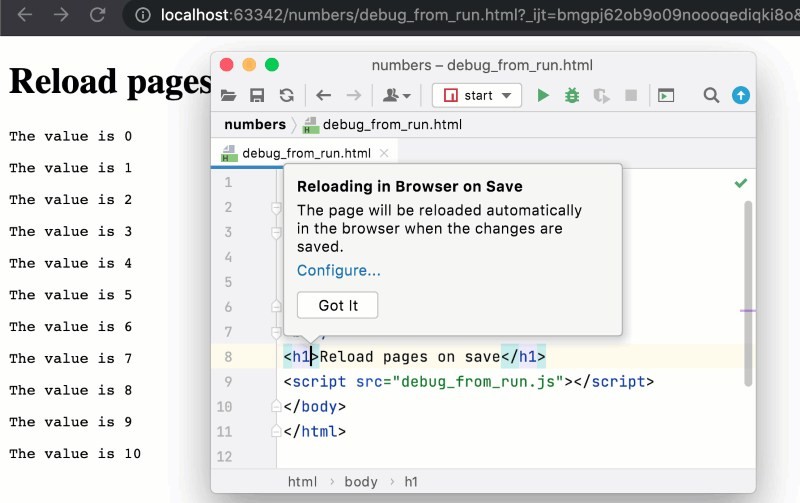Click the green inspection checkmark icon
The width and height of the screenshot is (800, 503).
[741, 183]
